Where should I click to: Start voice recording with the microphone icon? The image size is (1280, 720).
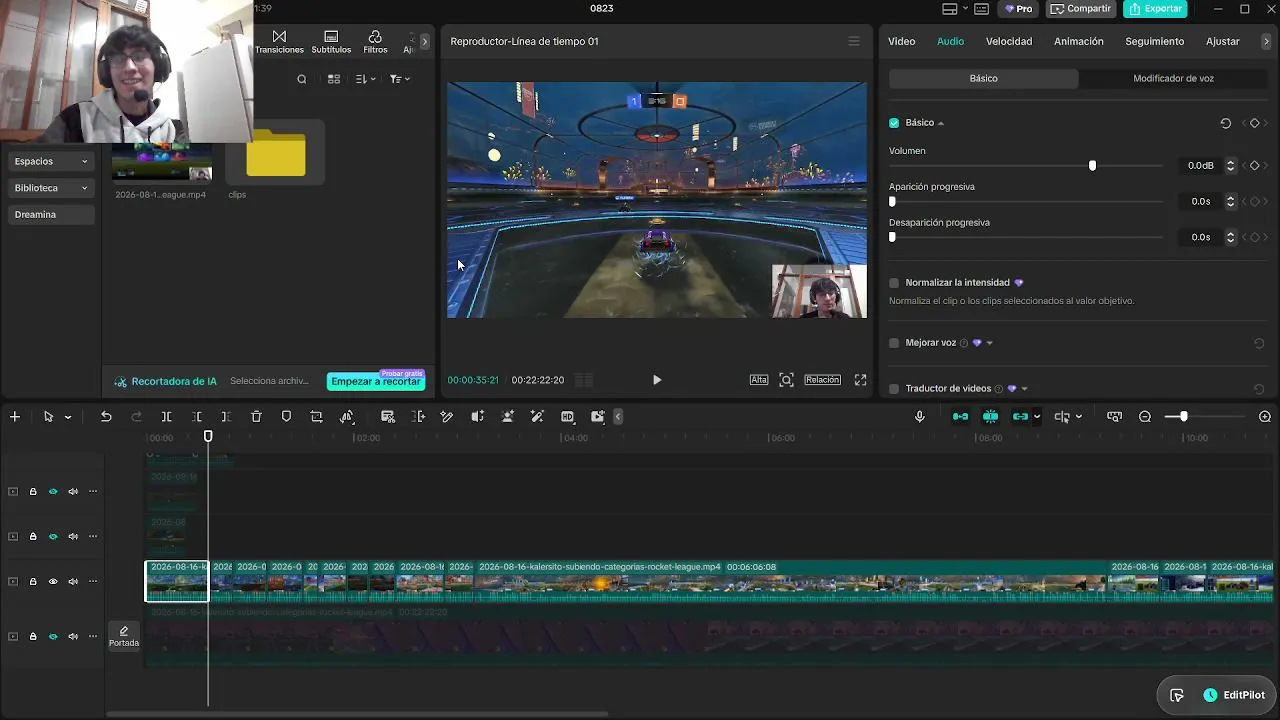coord(920,417)
